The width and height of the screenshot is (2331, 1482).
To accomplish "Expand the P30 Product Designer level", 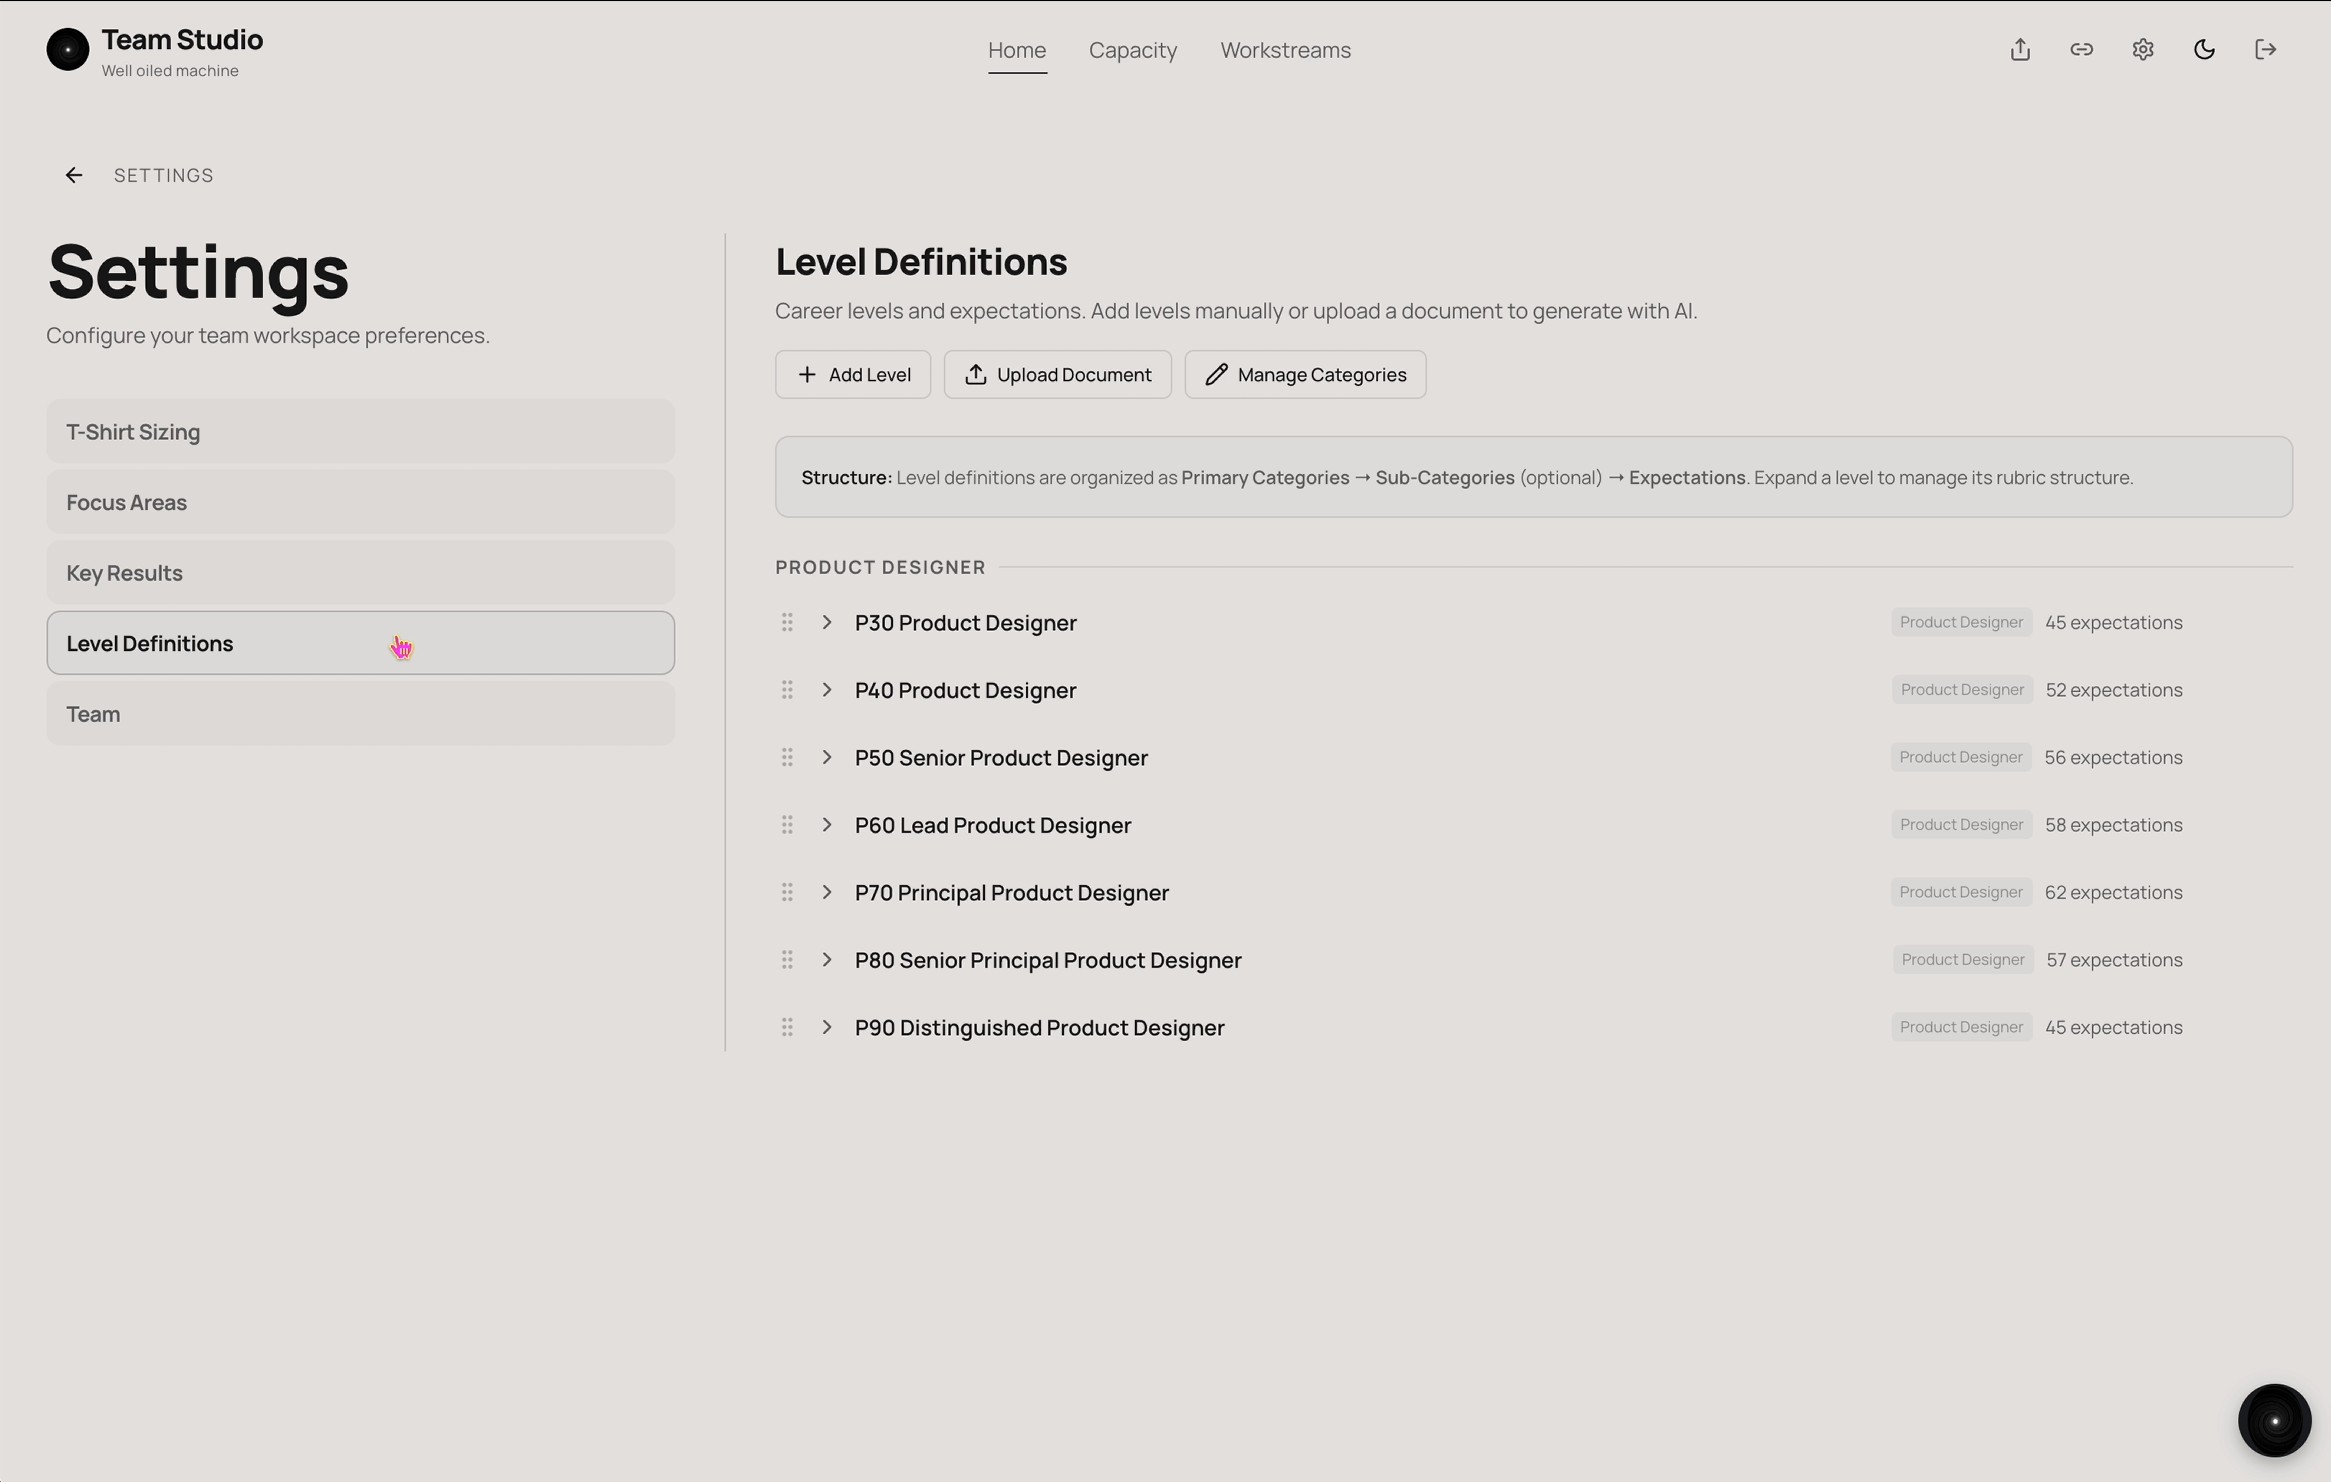I will [828, 621].
